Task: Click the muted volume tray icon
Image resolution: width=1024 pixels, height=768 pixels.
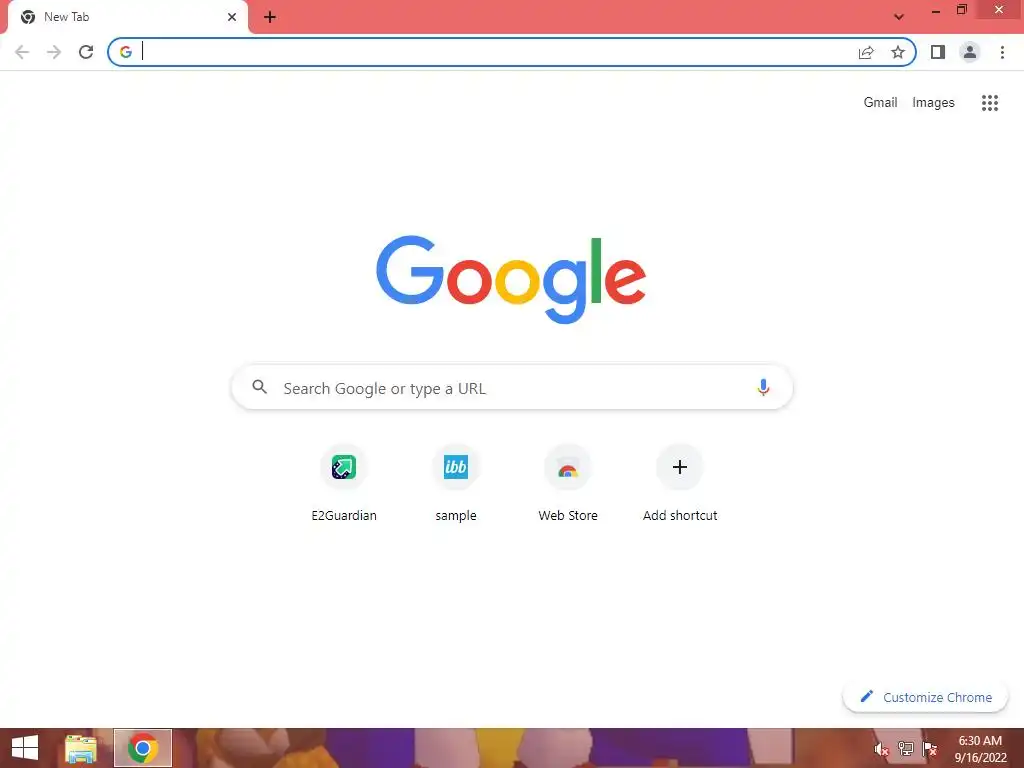Action: point(881,749)
